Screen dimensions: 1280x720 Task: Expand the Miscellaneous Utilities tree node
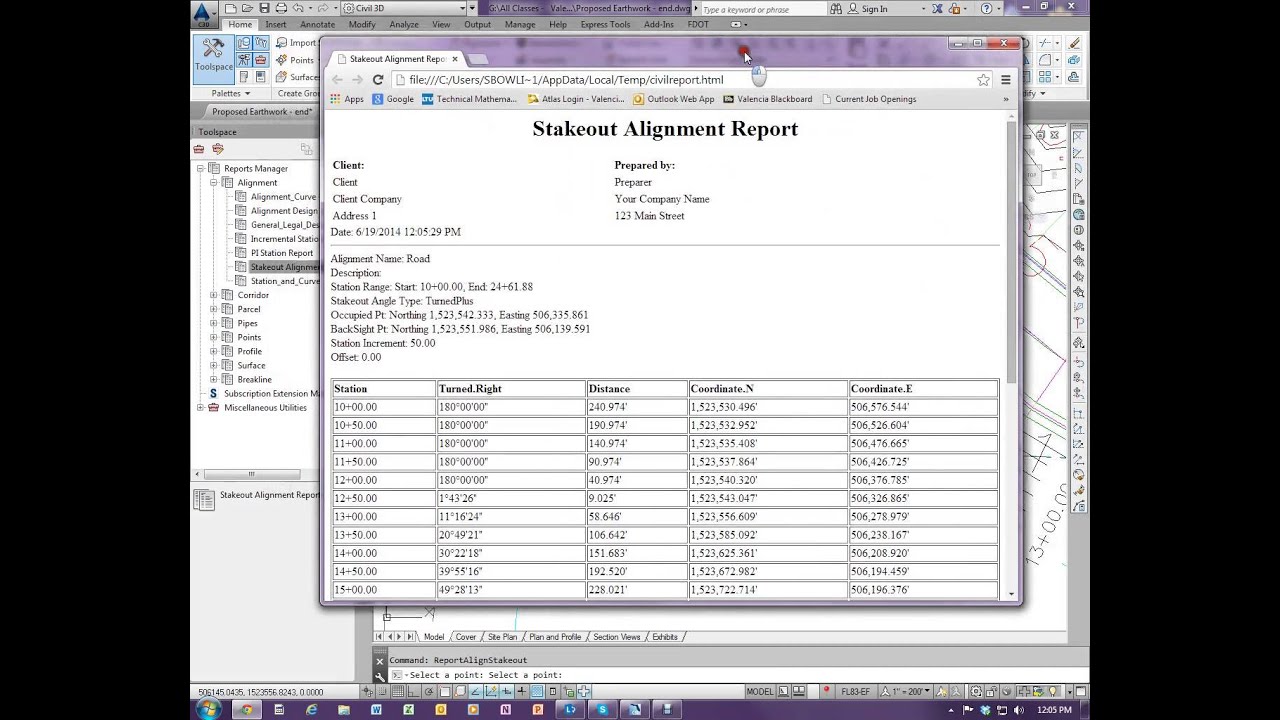tap(200, 408)
